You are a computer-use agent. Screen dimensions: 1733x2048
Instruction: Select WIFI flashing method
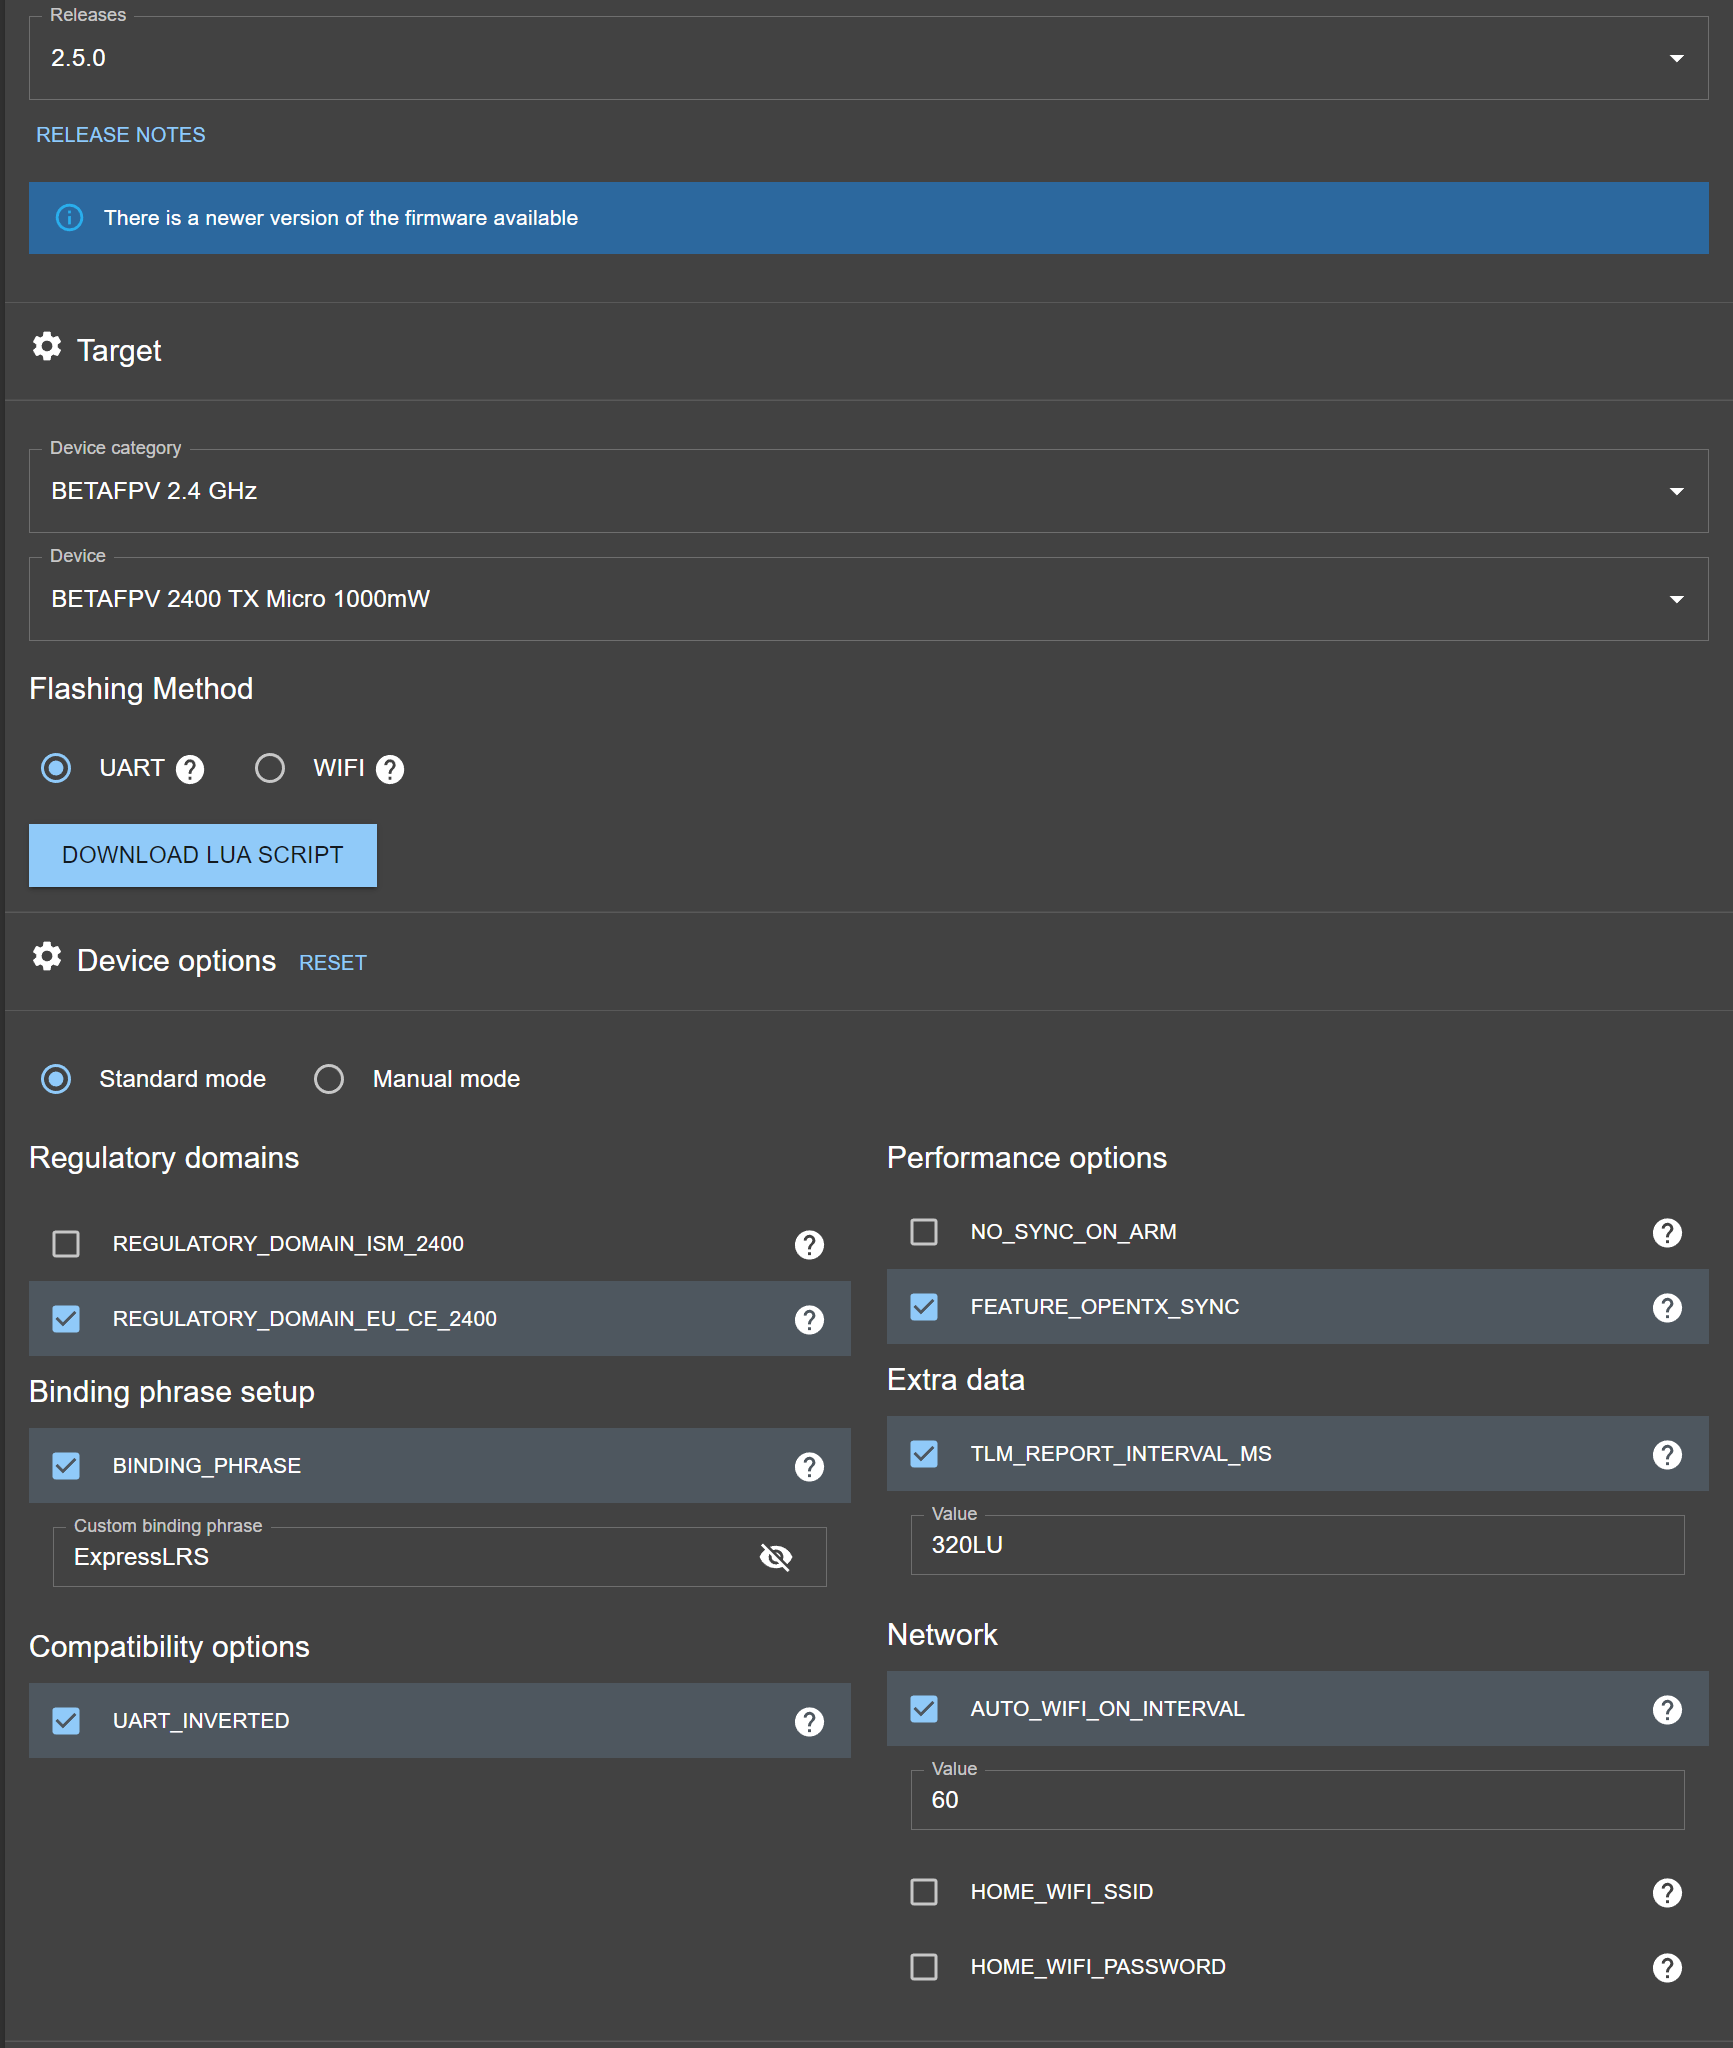269,768
